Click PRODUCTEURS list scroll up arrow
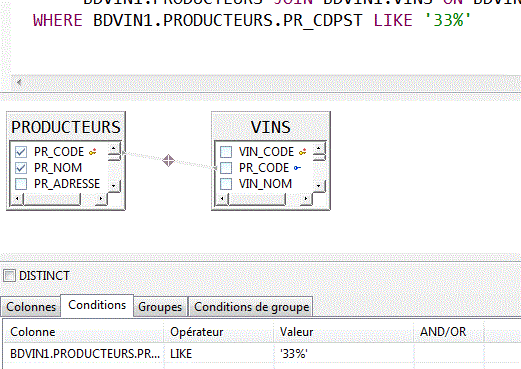The height and width of the screenshot is (369, 521). click(x=114, y=148)
